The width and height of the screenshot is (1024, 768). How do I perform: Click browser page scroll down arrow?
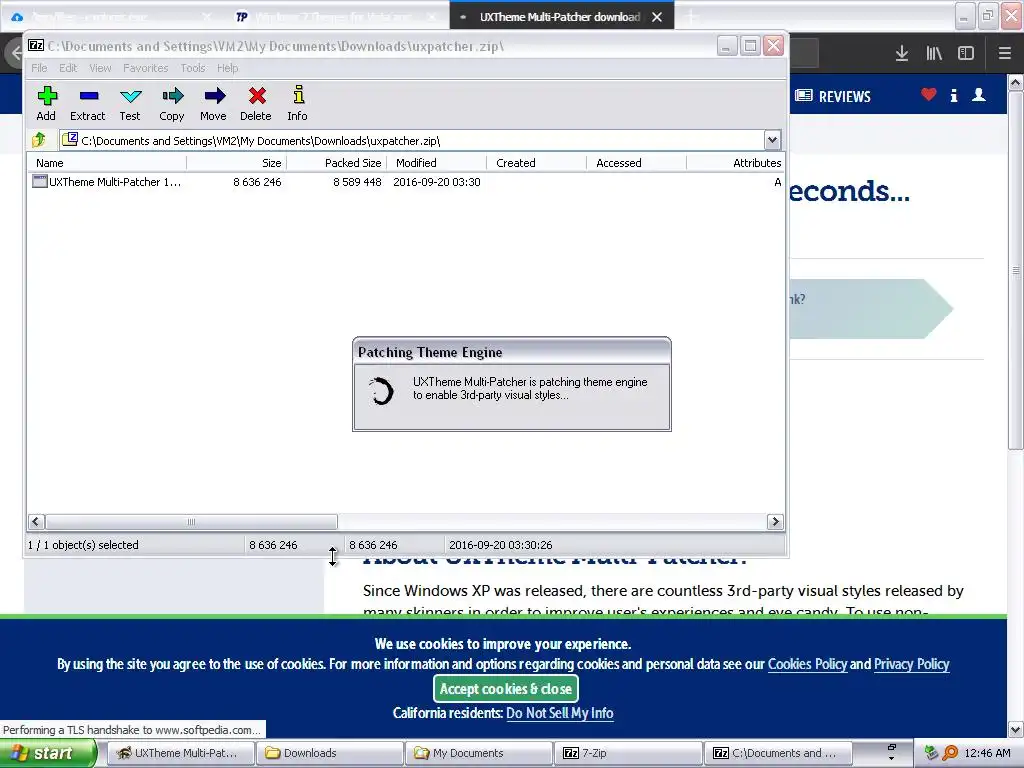tap(1016, 729)
